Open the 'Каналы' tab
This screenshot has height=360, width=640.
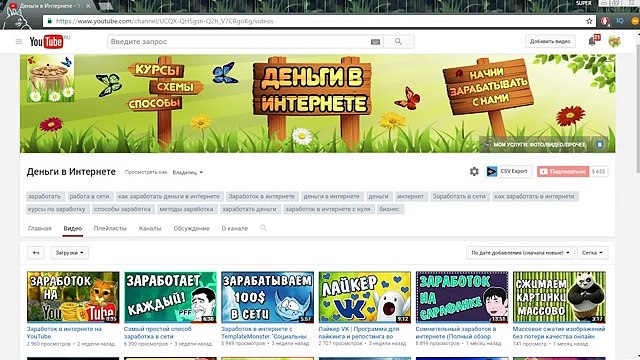click(x=150, y=228)
